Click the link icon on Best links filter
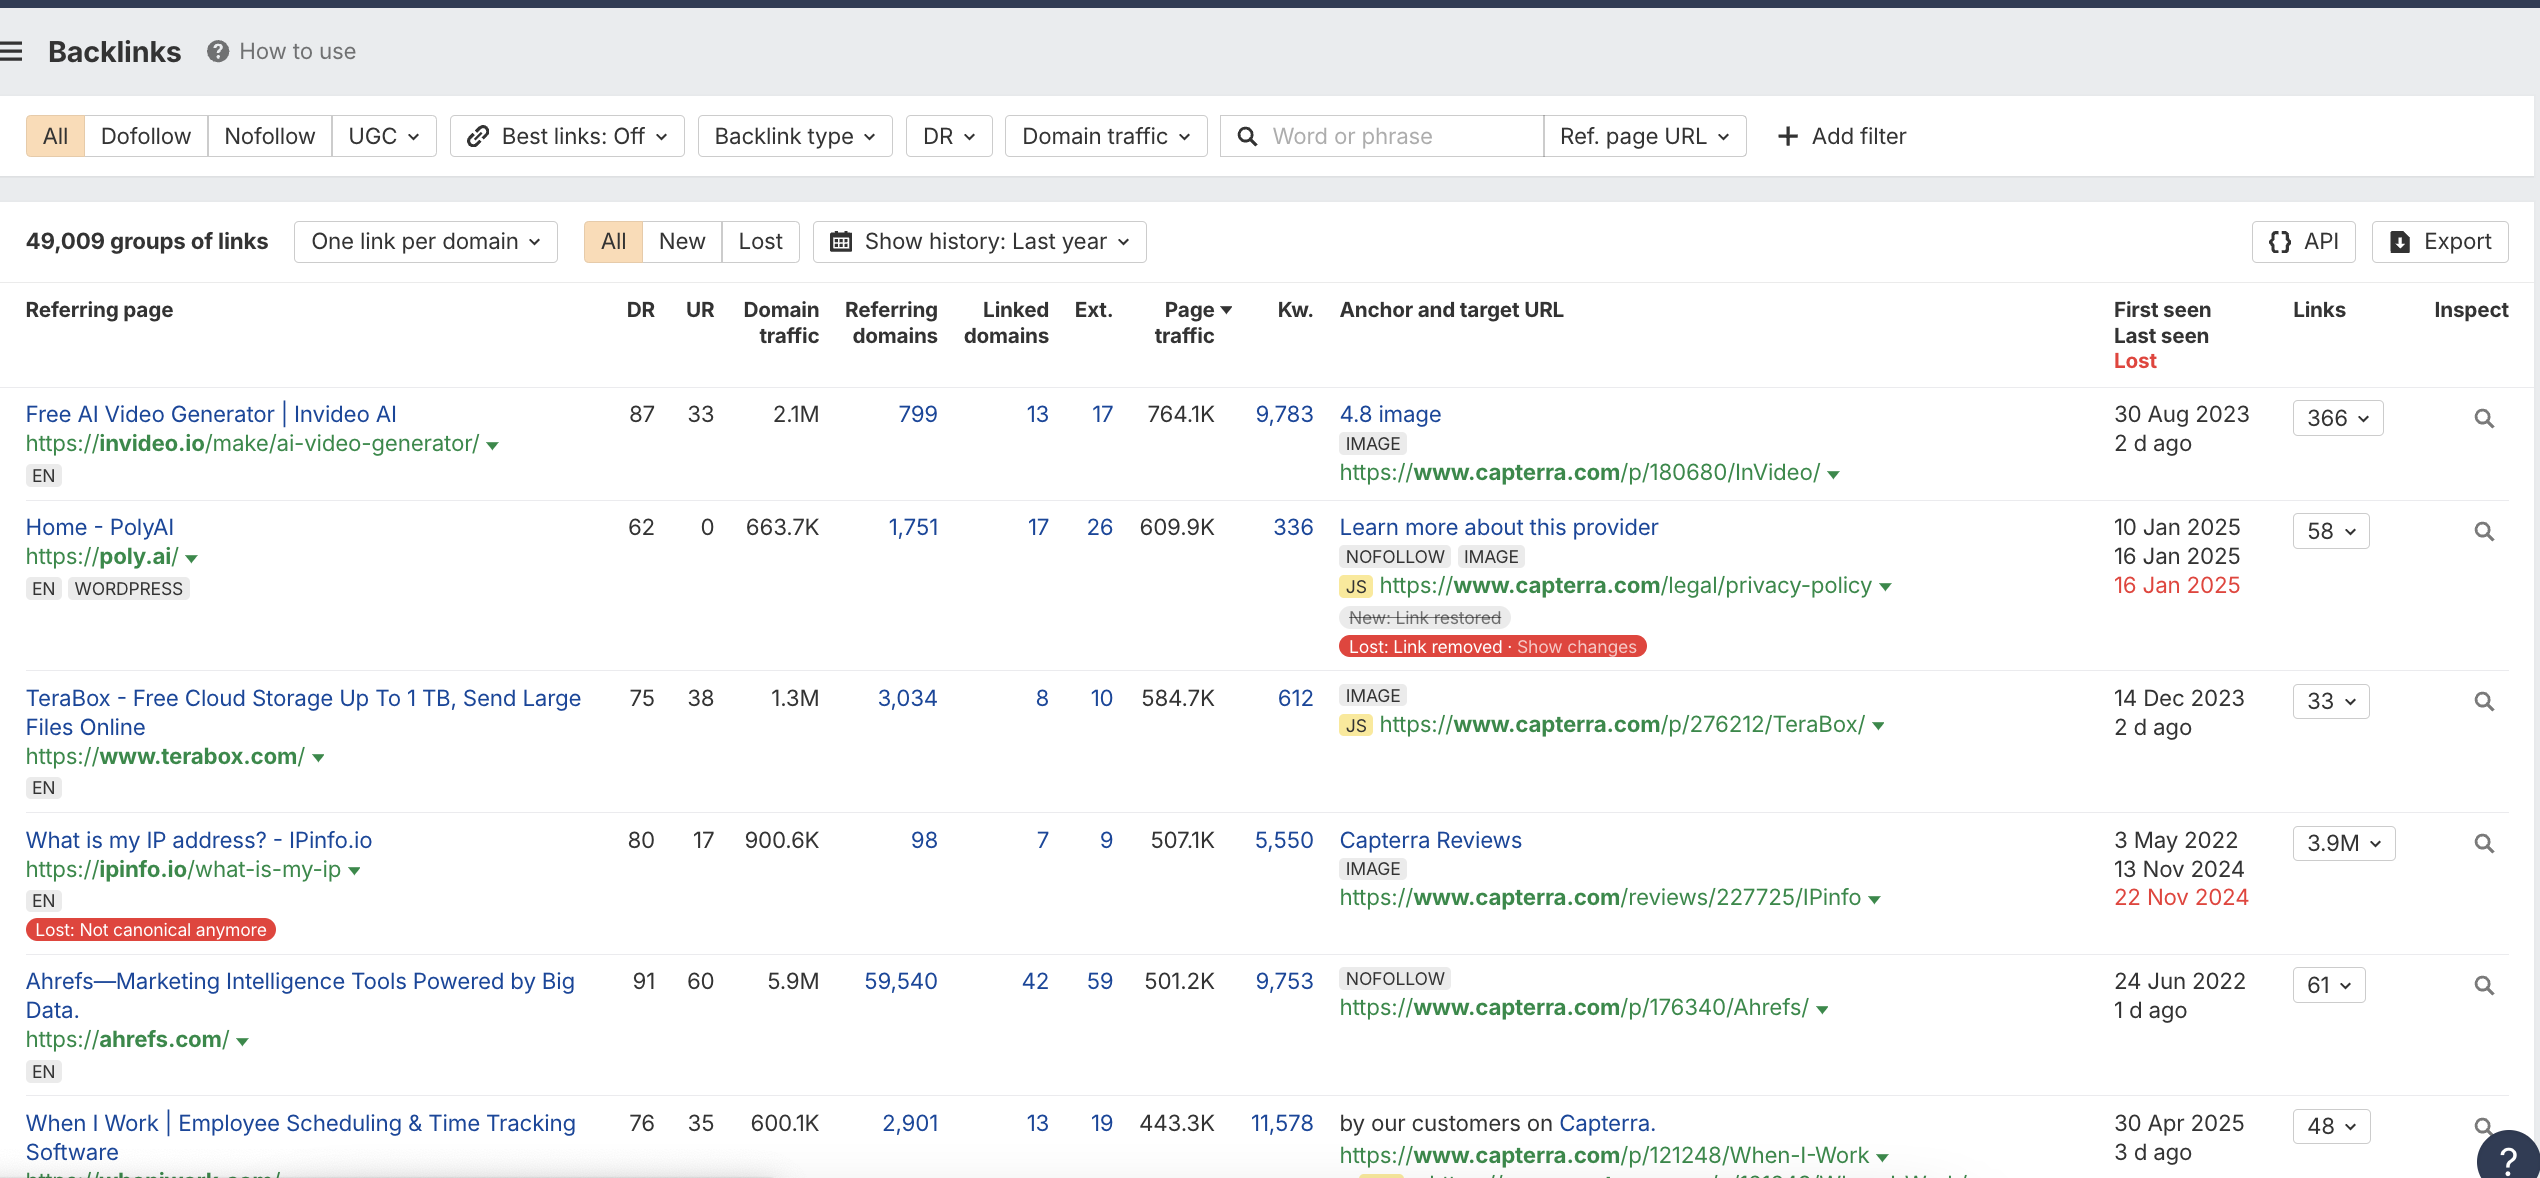This screenshot has width=2540, height=1178. 478,136
